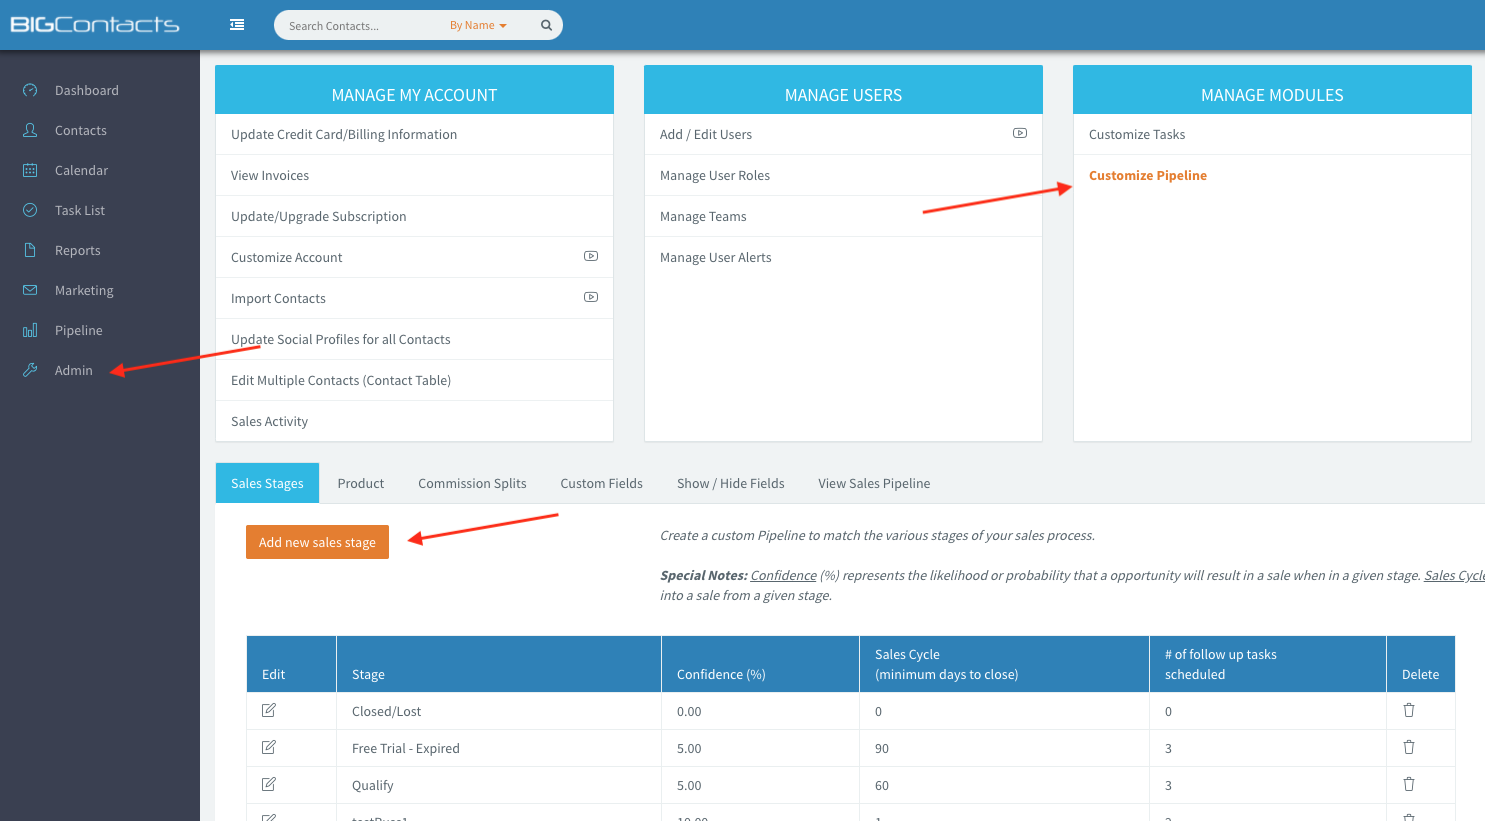Open Customize Tasks
This screenshot has height=821, width=1485.
tap(1137, 134)
